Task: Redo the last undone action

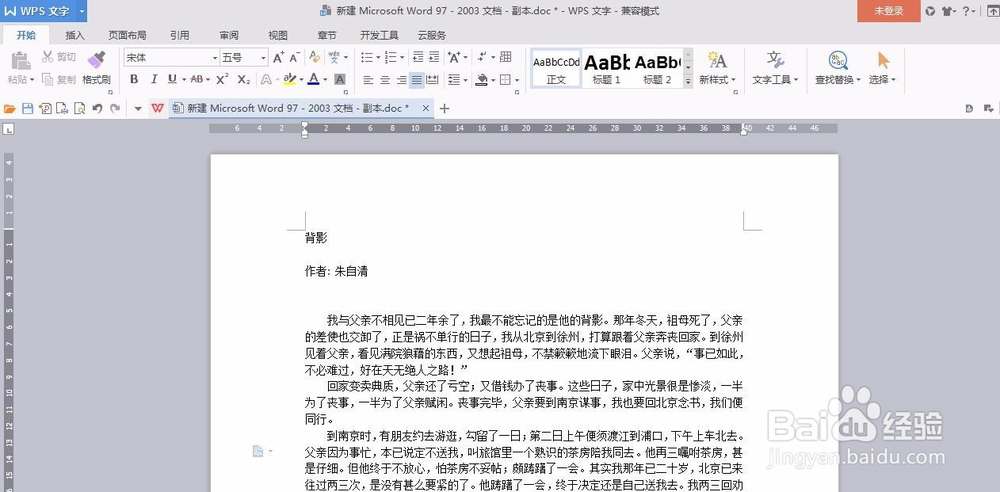Action: click(115, 108)
